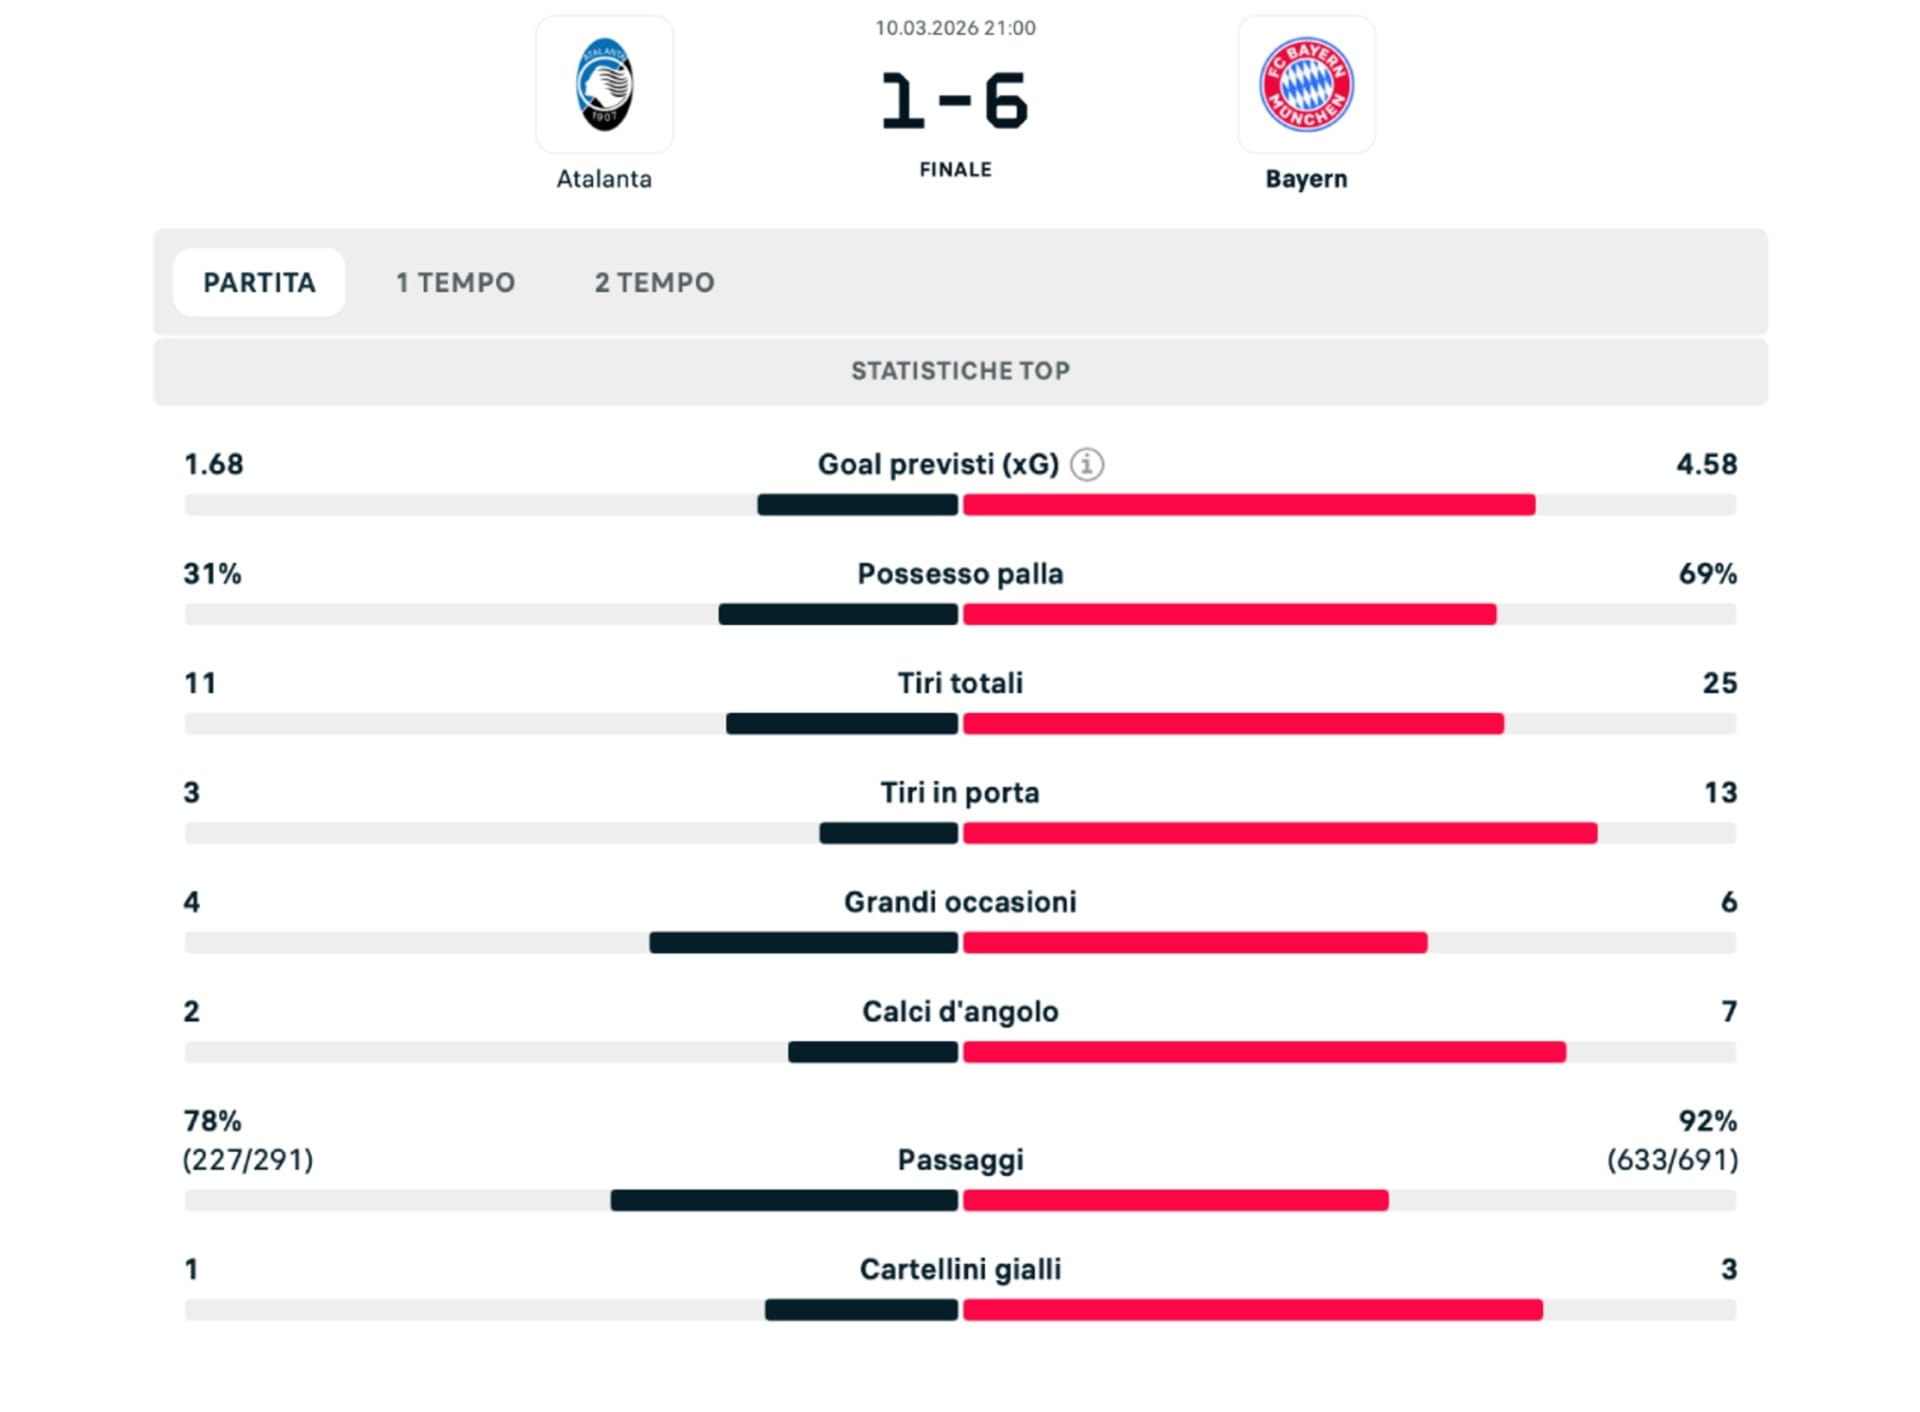The height and width of the screenshot is (1412, 1920).
Task: Click the red Goal previsti xG bar
Action: pos(1249,505)
